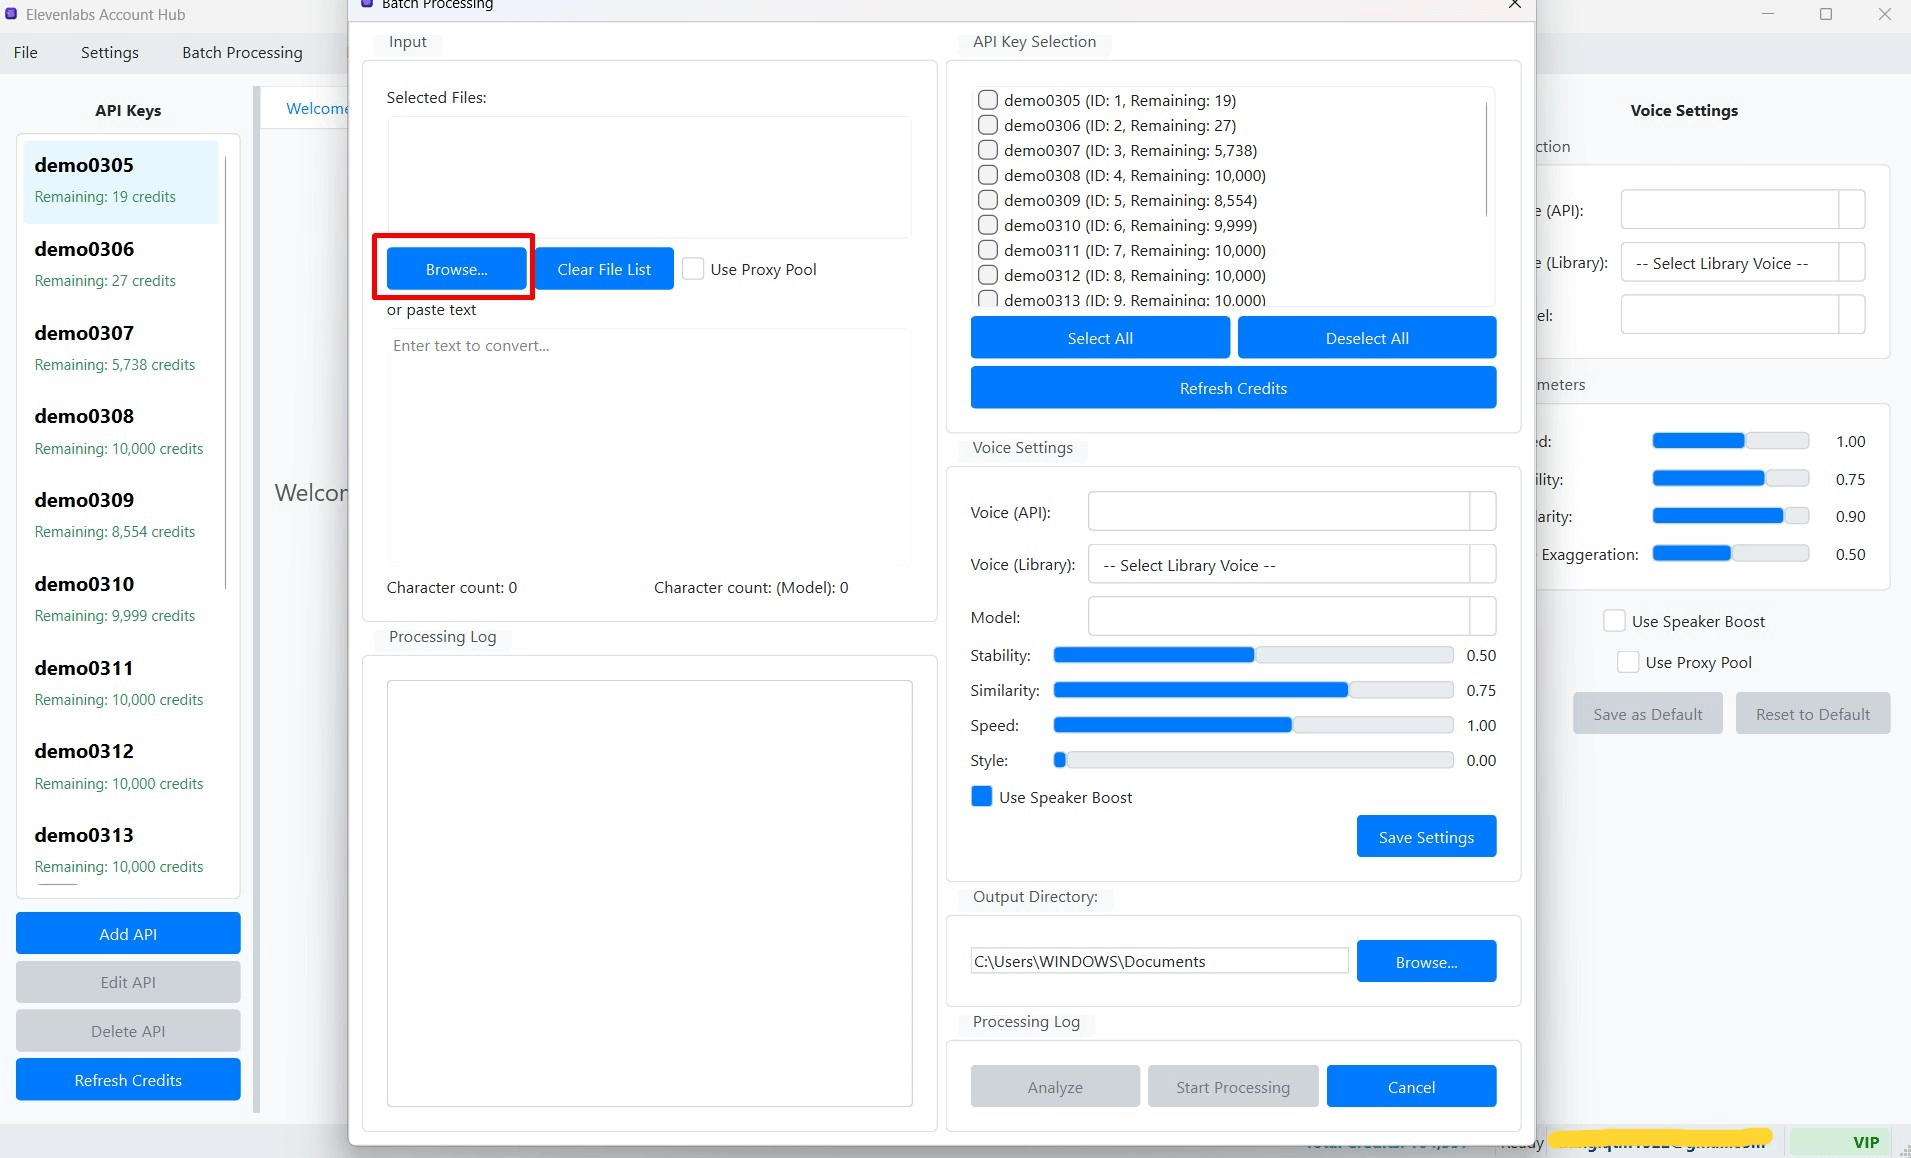The width and height of the screenshot is (1911, 1158).
Task: Select demo0312 in API Keys list
Action: pyautogui.click(x=119, y=767)
